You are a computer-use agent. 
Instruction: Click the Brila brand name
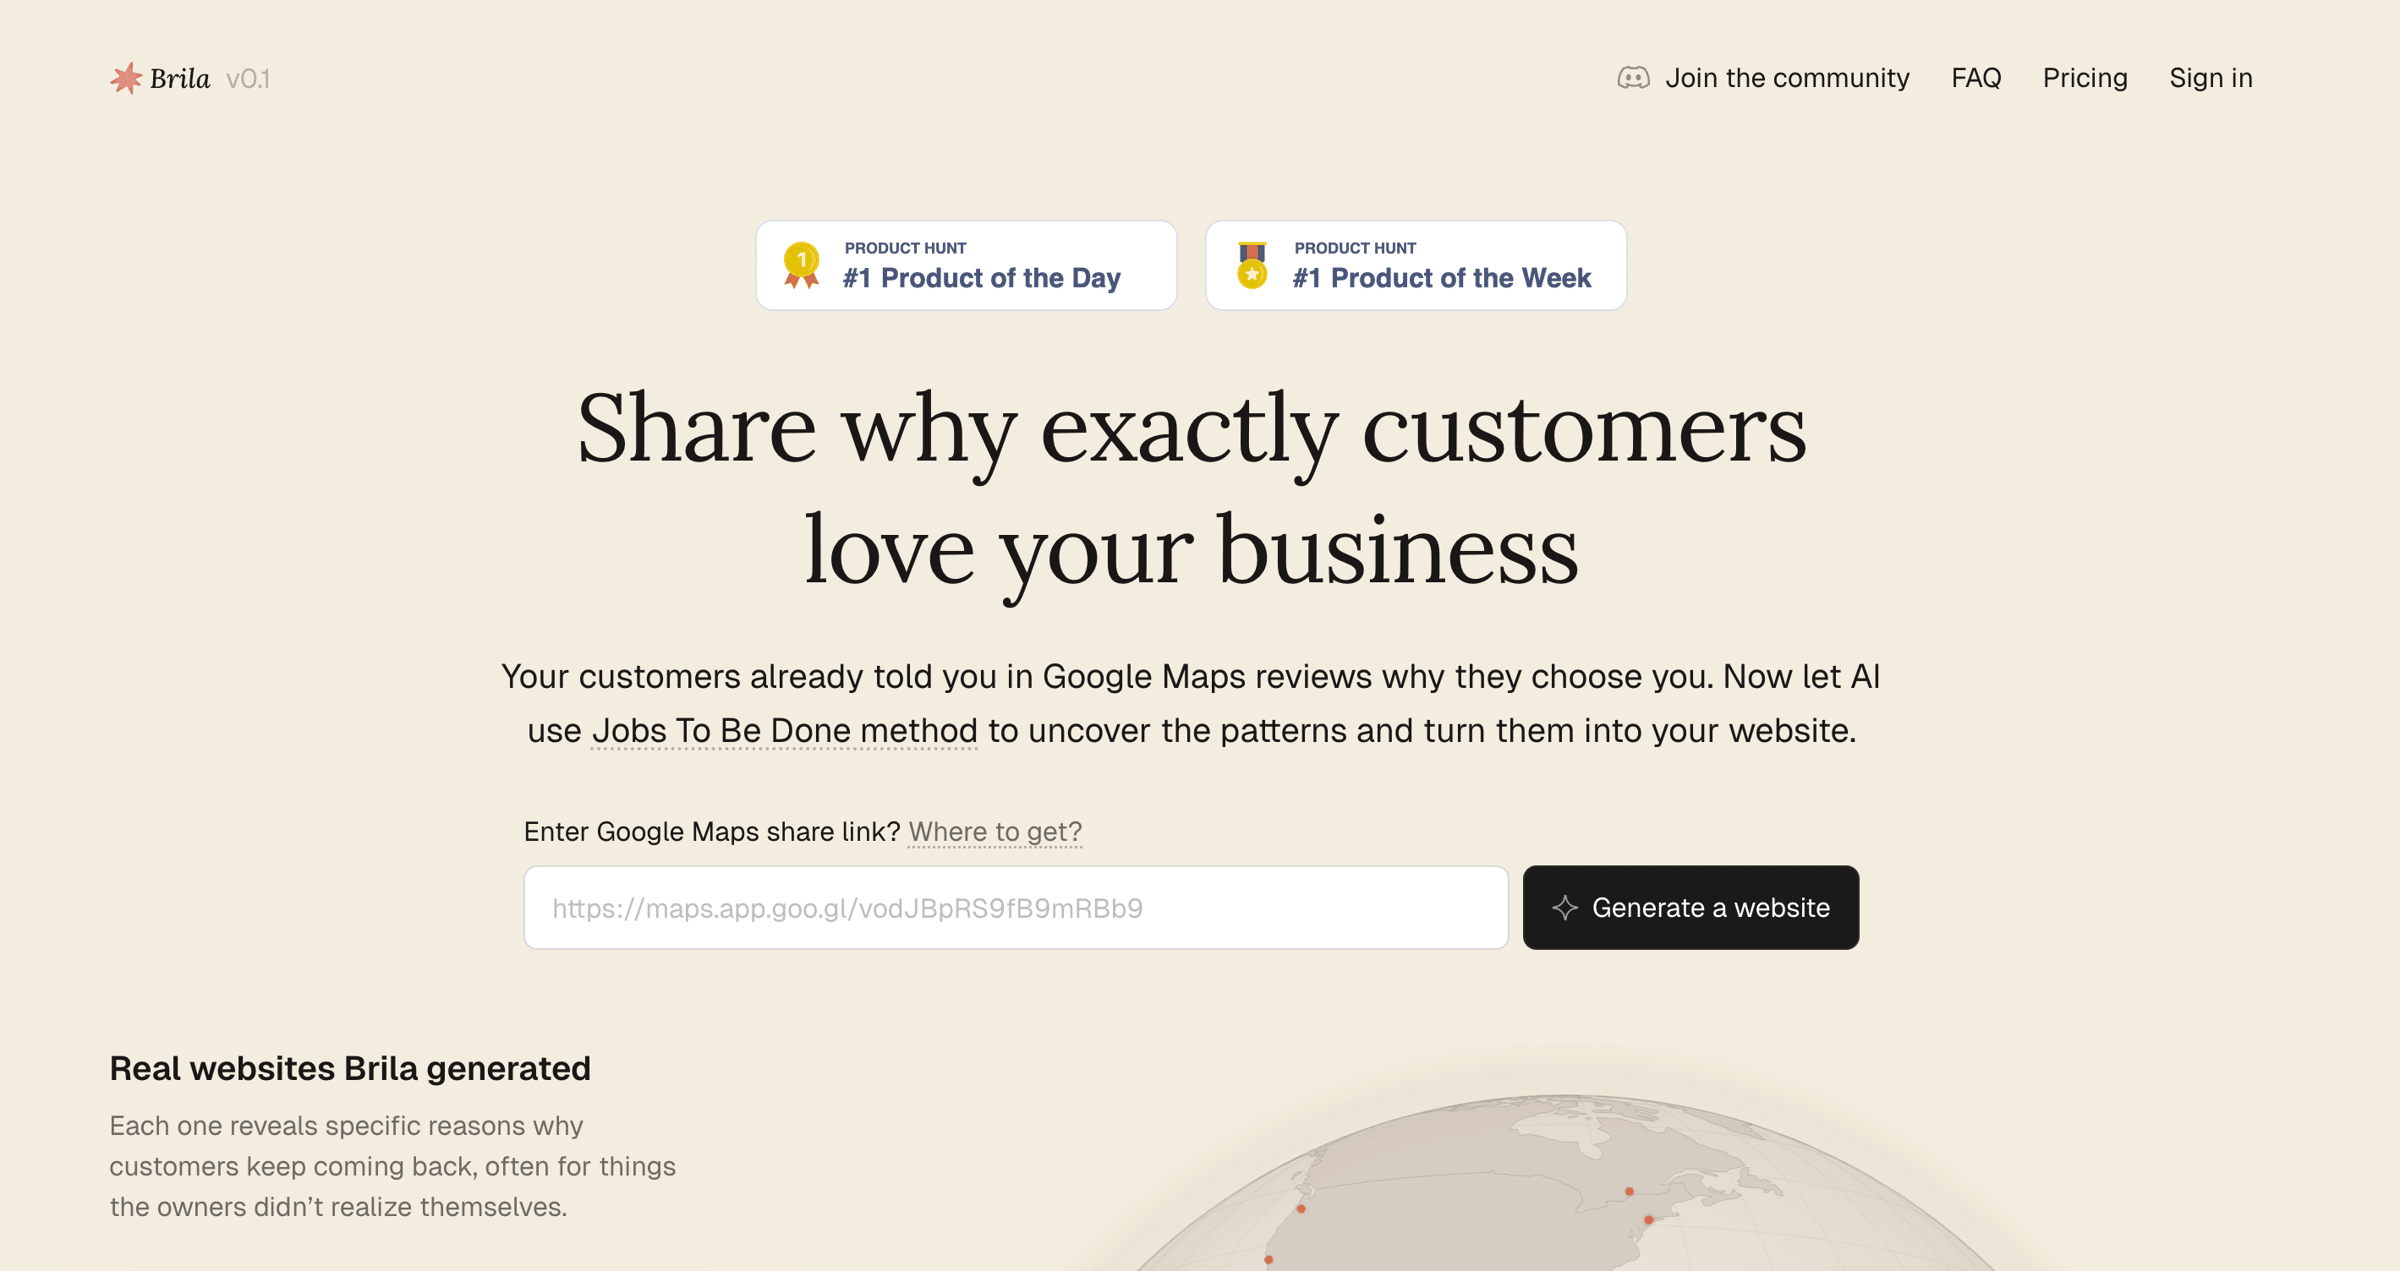(180, 79)
